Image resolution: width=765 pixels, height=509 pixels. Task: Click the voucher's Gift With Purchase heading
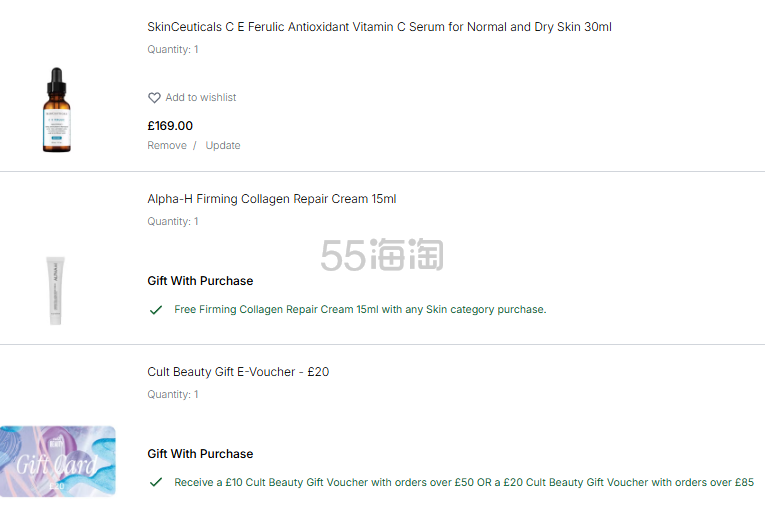200,454
